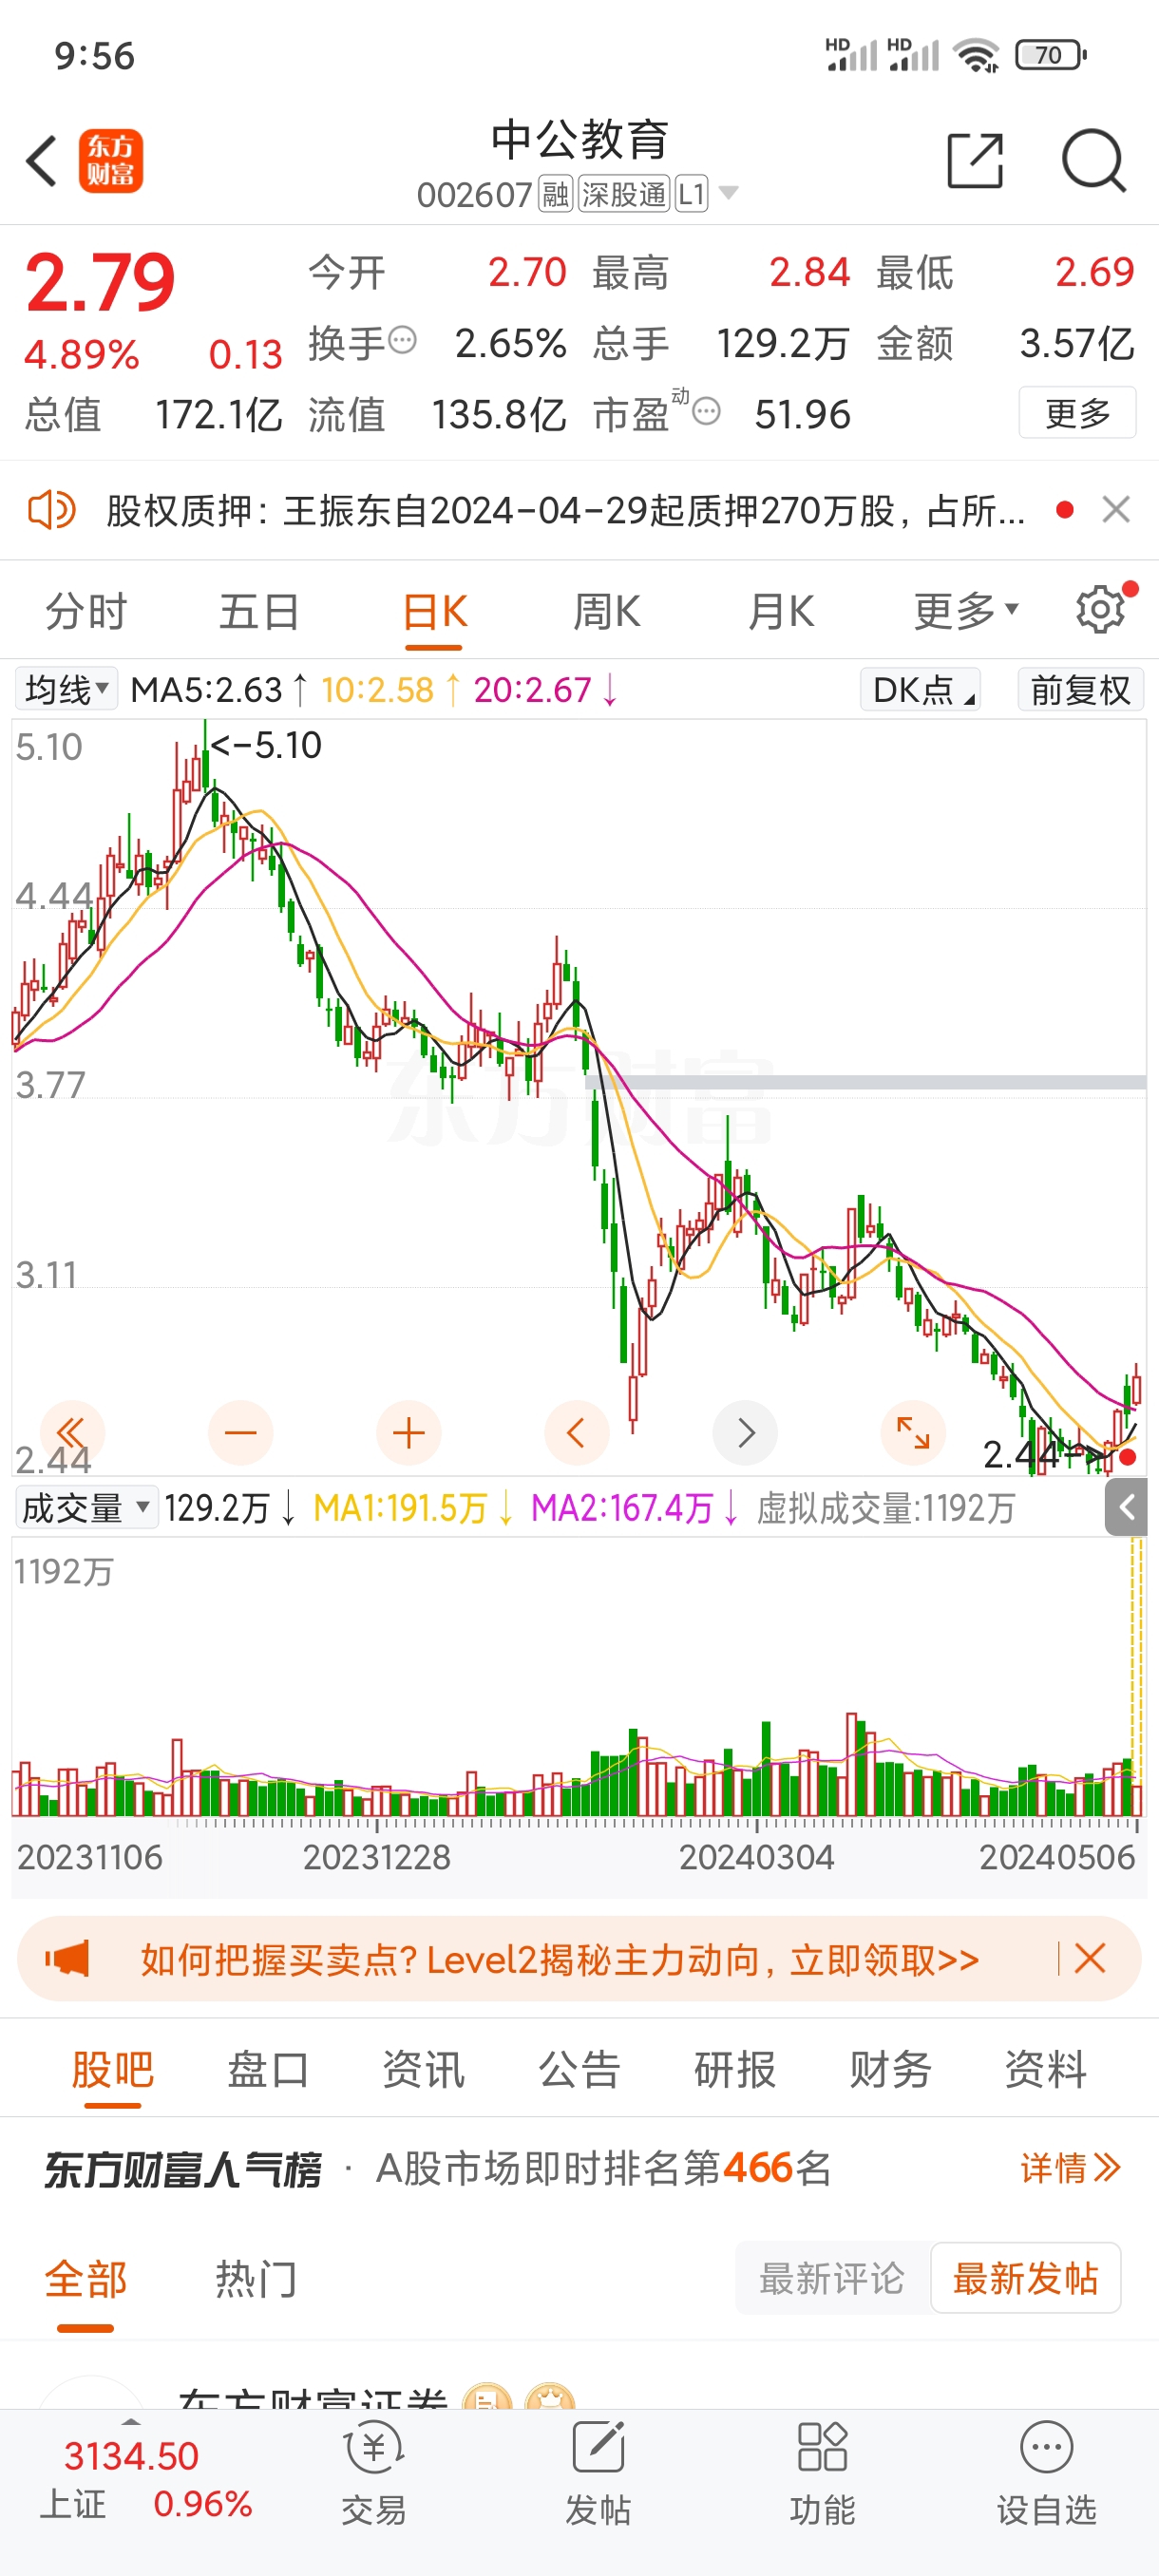Tap the 9:56 clock in status bar
Viewport: 1159px width, 2576px height.
click(94, 56)
